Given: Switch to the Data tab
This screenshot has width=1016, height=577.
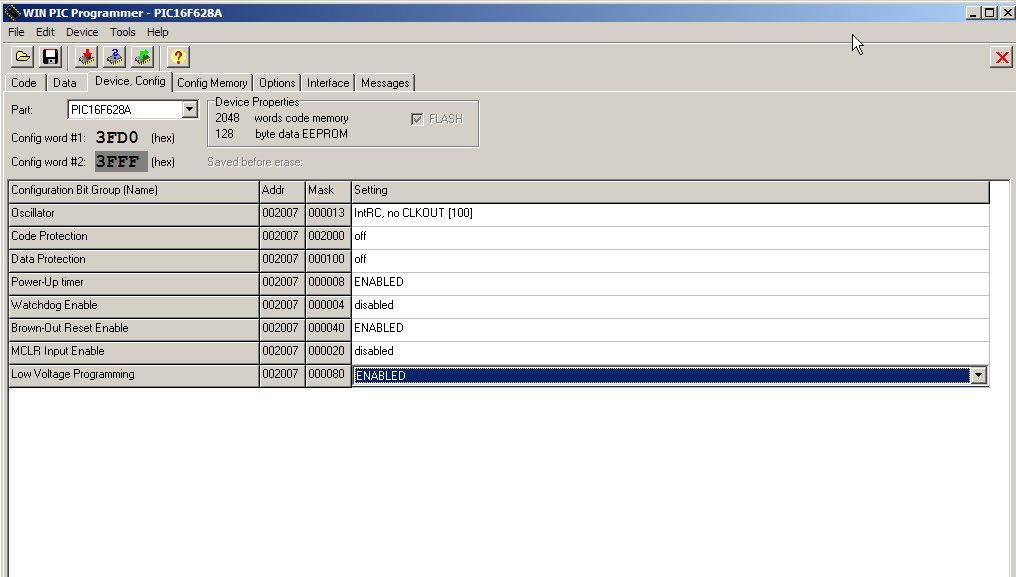Looking at the screenshot, I should (65, 83).
